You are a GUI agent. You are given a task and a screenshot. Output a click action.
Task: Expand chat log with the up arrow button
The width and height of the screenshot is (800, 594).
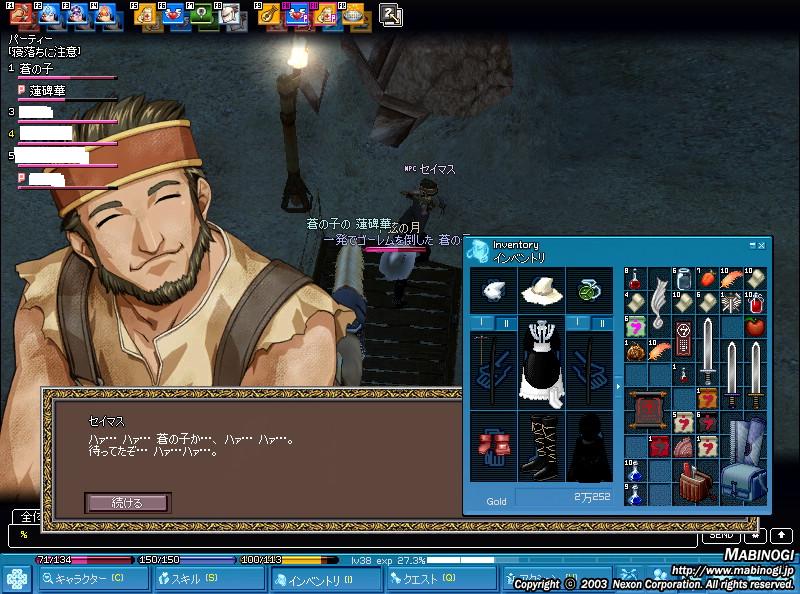point(781,535)
